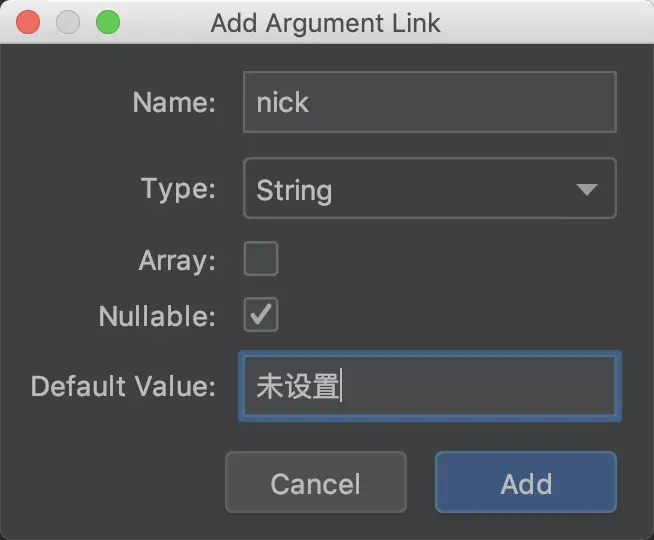The width and height of the screenshot is (654, 540).
Task: Confirm with the Add button
Action: point(526,482)
